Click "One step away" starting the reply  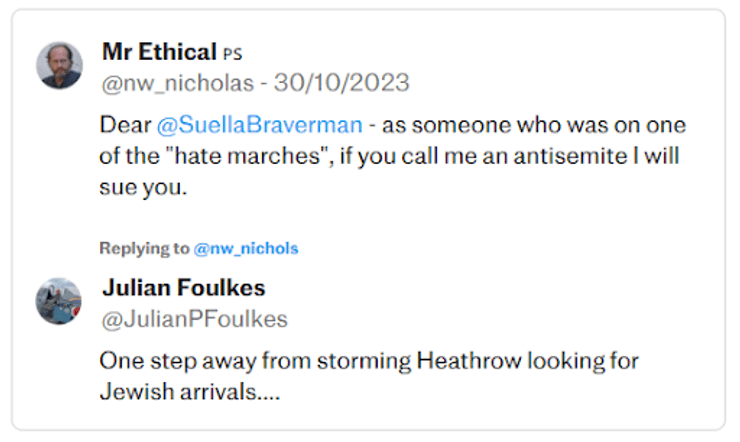coord(168,360)
